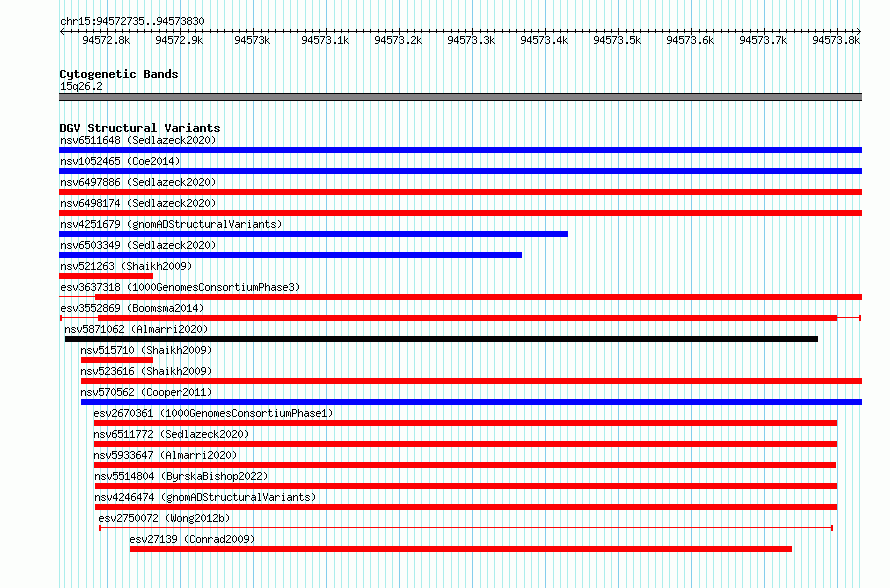890x588 pixels.
Task: Click the 94573.6k ruler tick label
Action: 690,40
